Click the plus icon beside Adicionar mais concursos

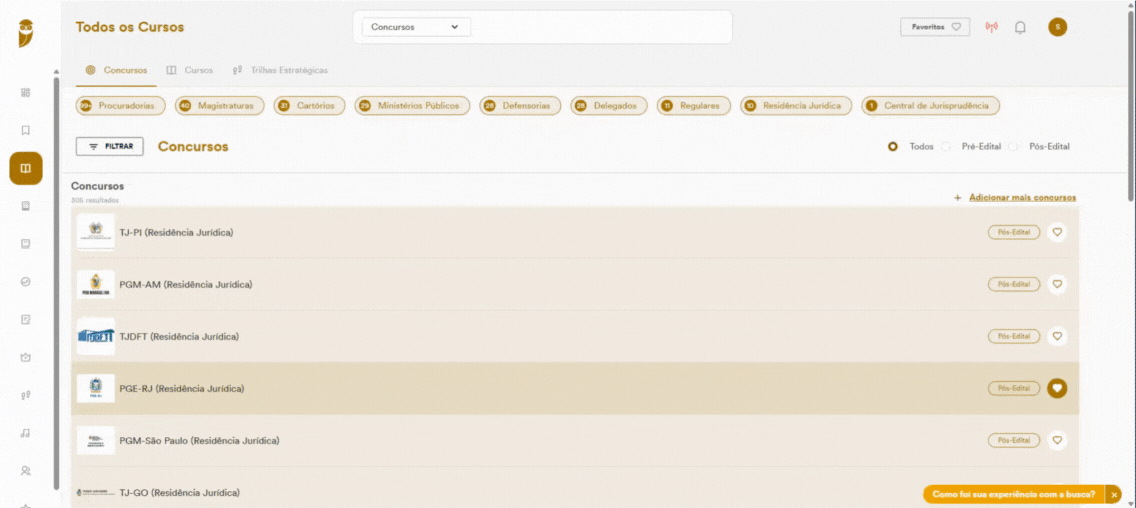coord(957,198)
